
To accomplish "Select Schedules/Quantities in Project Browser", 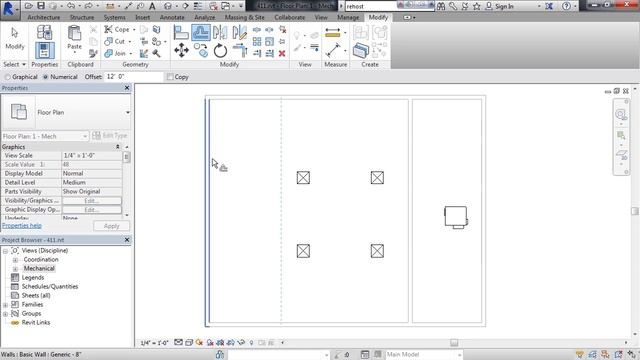I will pyautogui.click(x=50, y=287).
